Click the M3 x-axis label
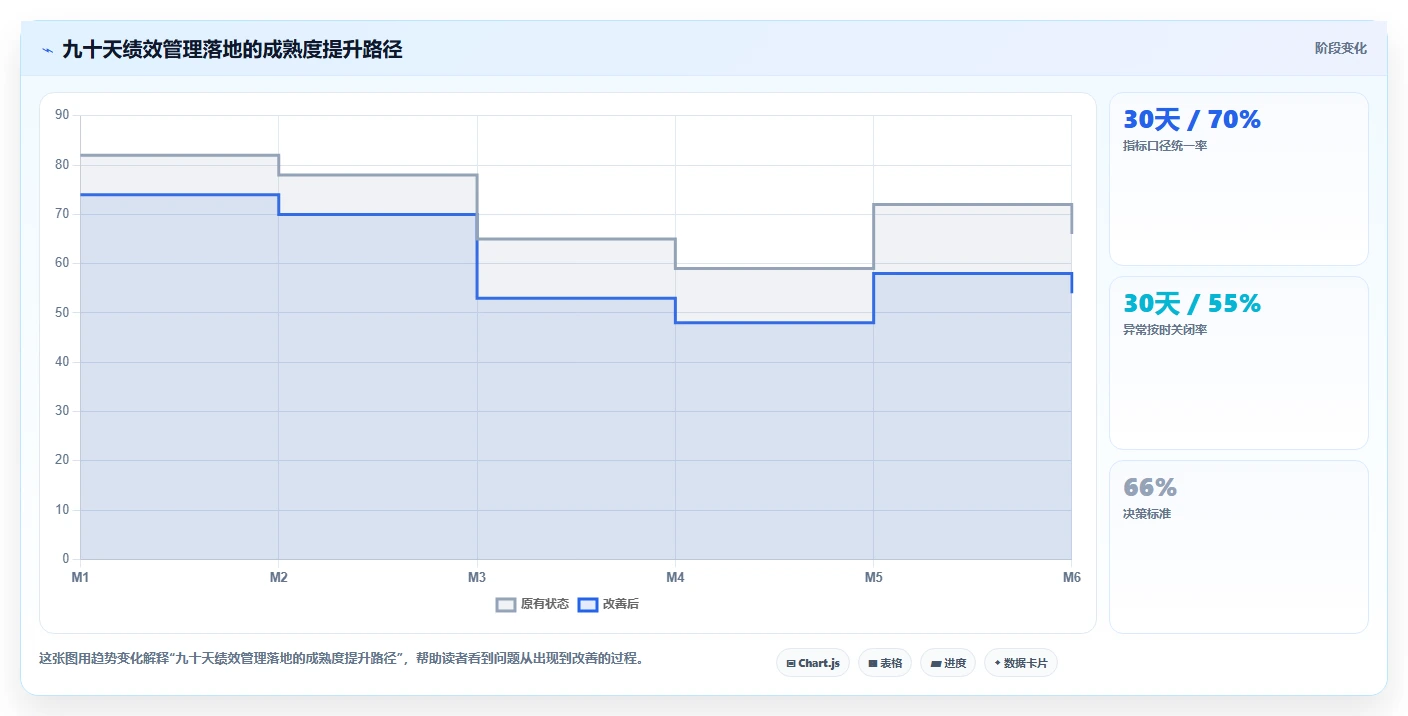Screen dimensions: 1408x716 tap(477, 577)
